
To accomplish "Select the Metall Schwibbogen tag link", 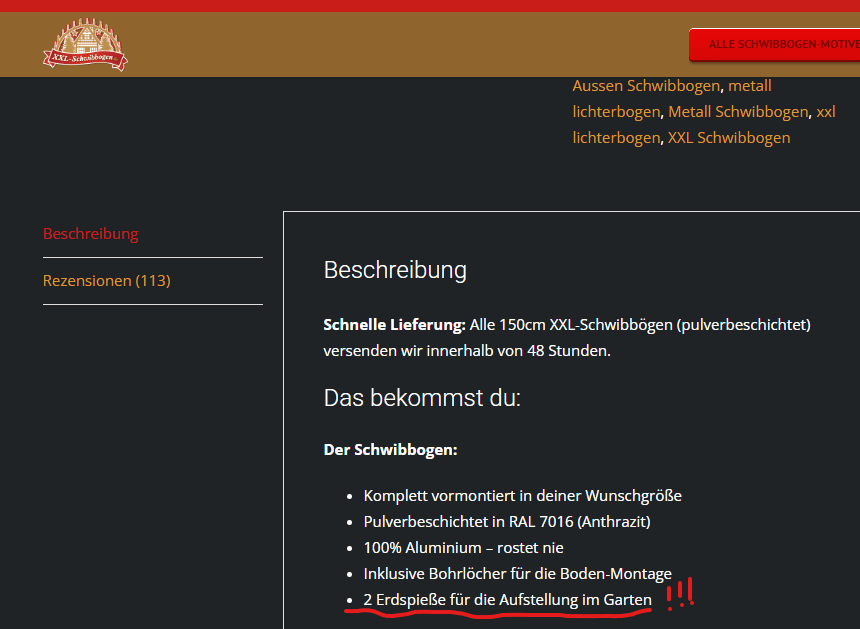I will click(x=738, y=112).
